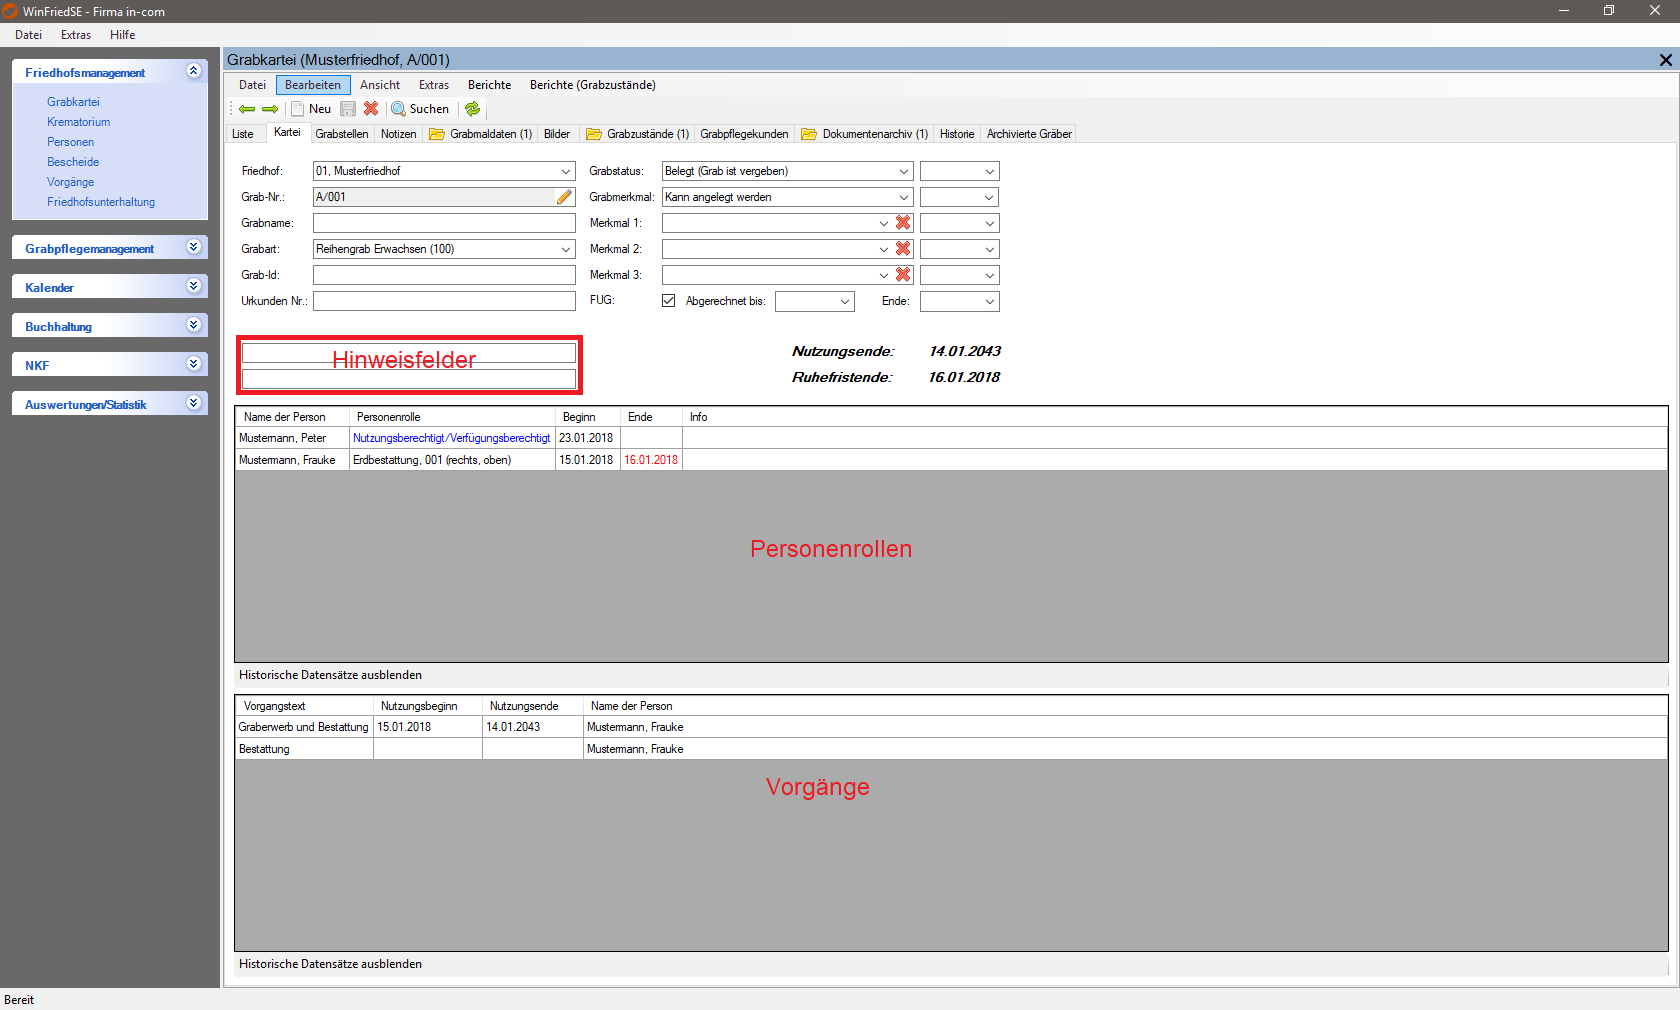Open the Friedhof dropdown
The height and width of the screenshot is (1010, 1680).
coord(566,171)
